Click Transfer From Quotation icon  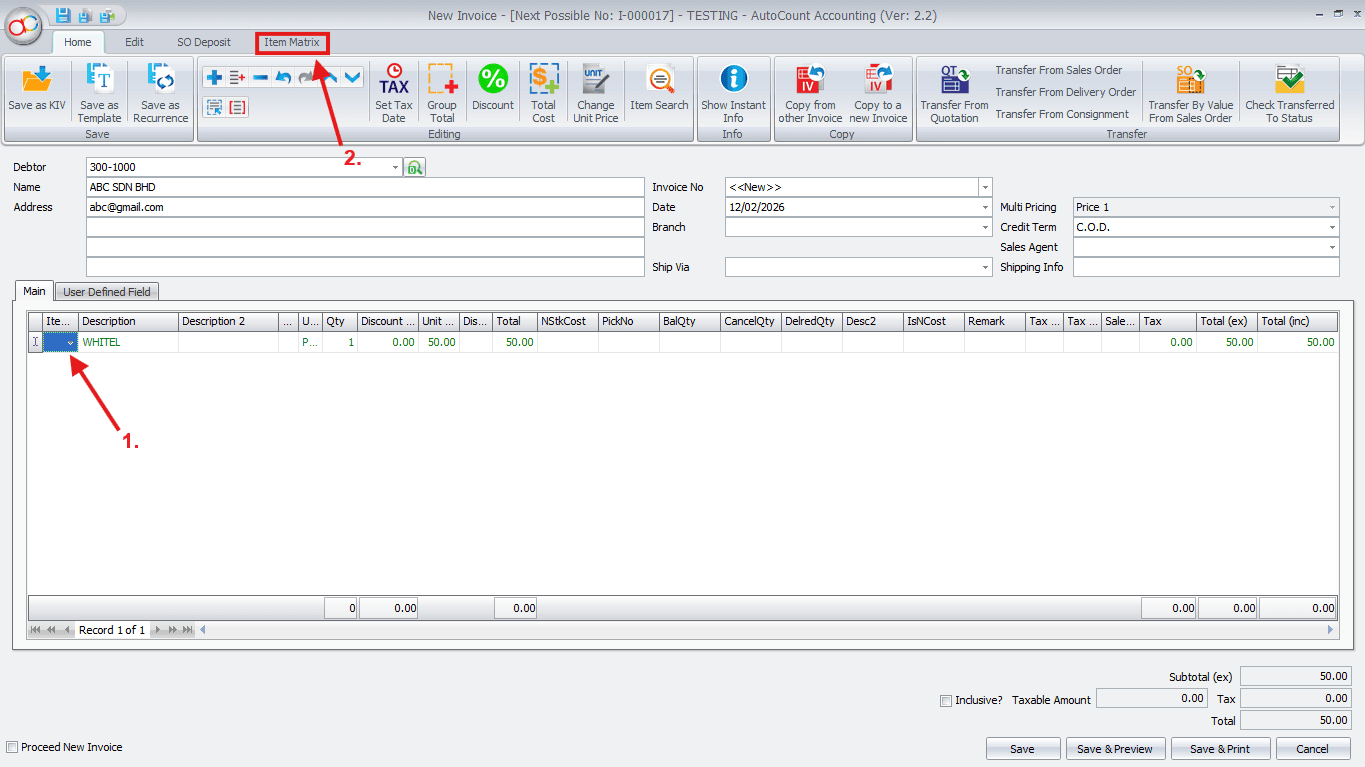click(954, 81)
